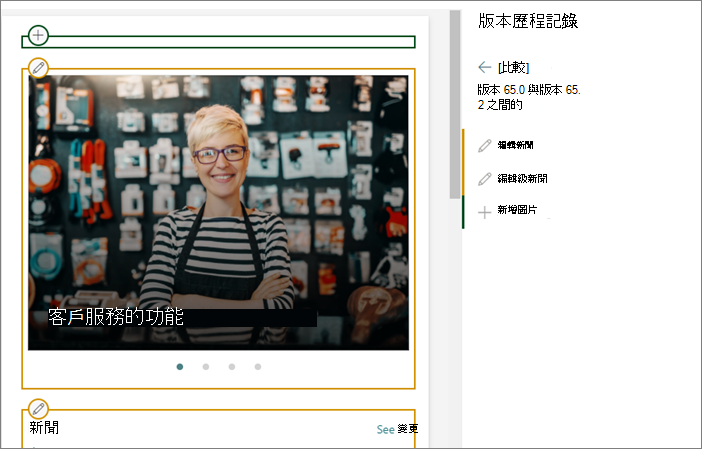Open the 客戶服務的功能 hero title

[x=116, y=316]
